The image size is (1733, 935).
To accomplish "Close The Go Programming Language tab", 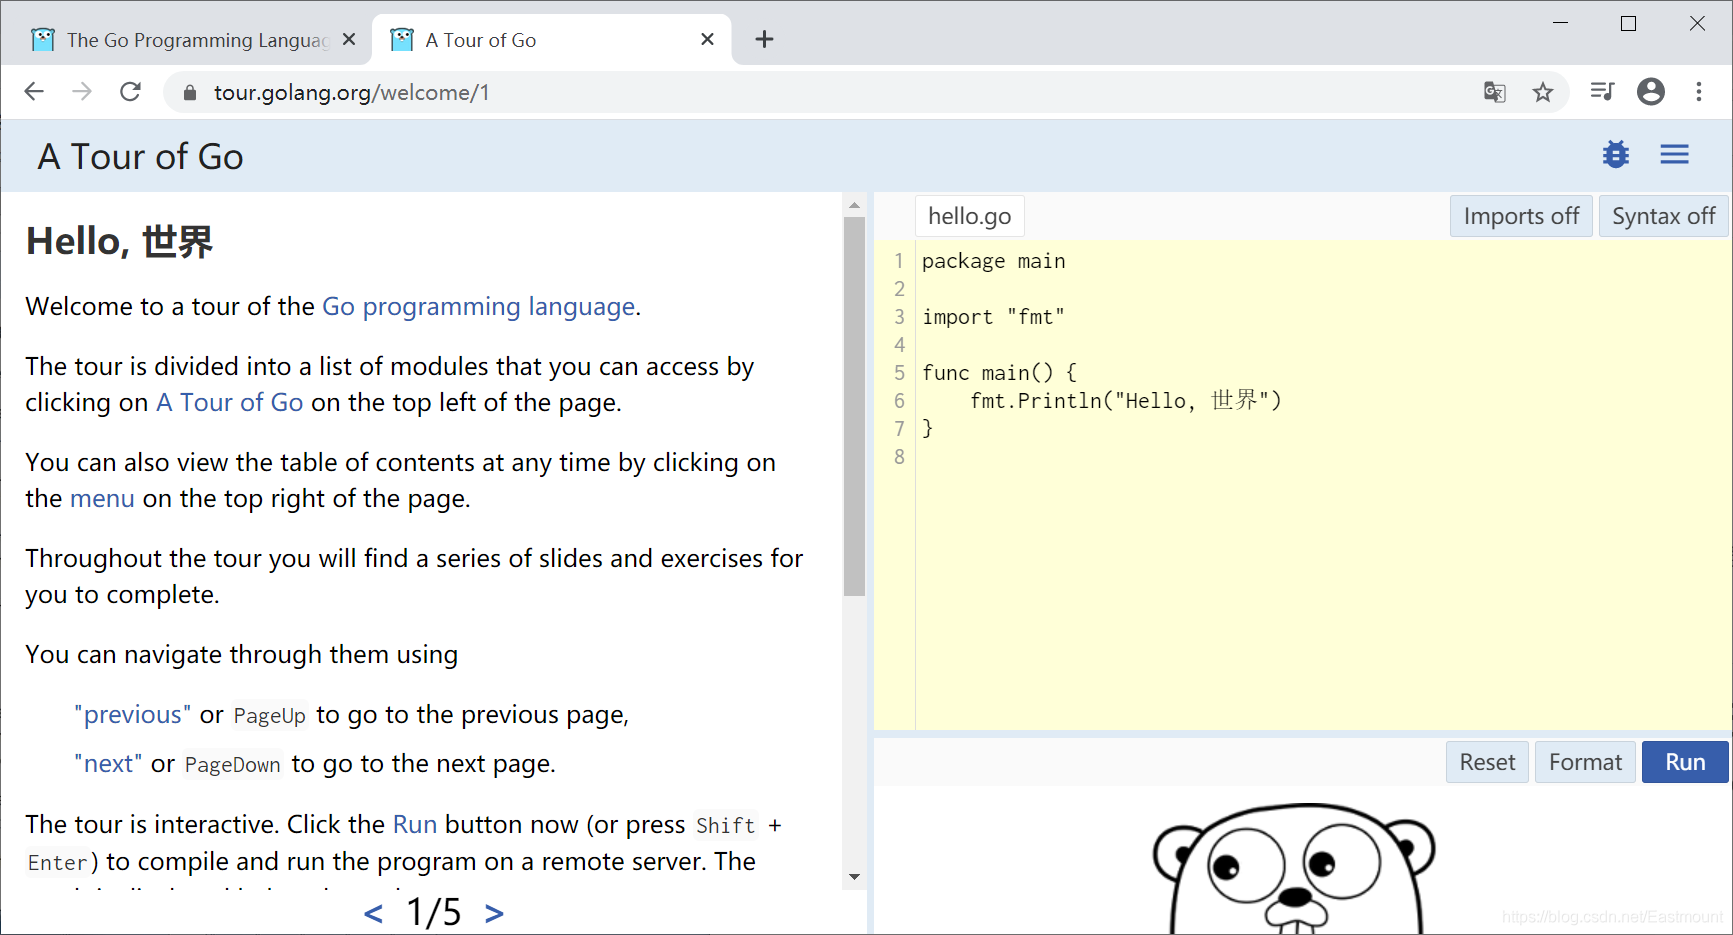I will pyautogui.click(x=349, y=39).
